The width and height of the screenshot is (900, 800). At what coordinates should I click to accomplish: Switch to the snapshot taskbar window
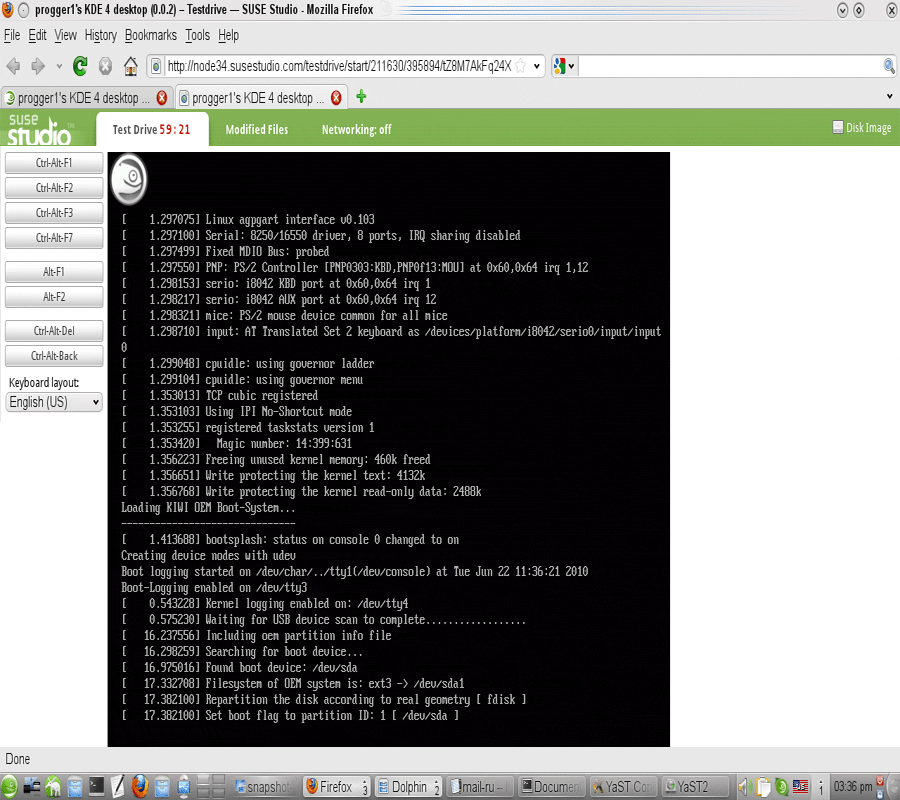[x=263, y=787]
